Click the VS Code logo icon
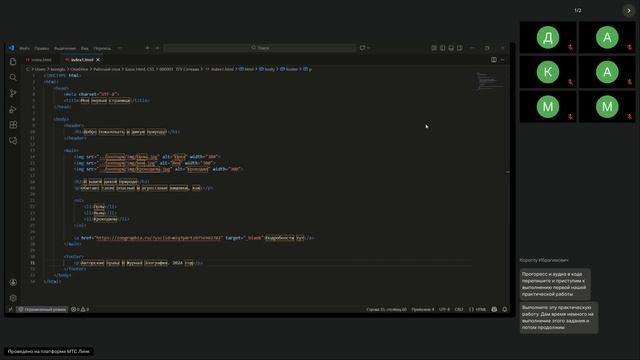This screenshot has width=640, height=360. click(11, 48)
